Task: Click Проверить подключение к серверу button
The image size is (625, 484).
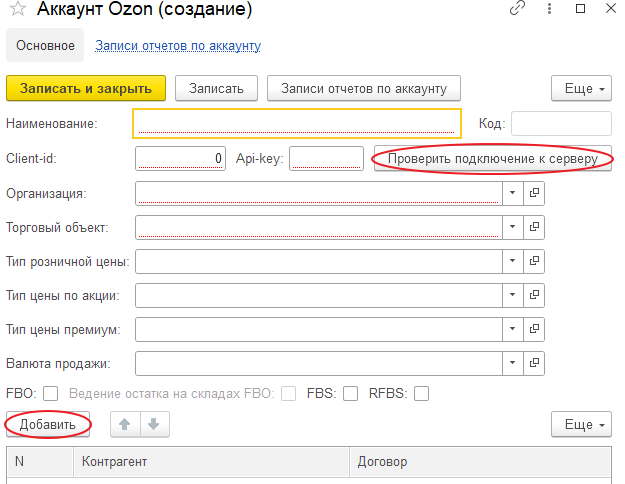Action: (x=493, y=159)
